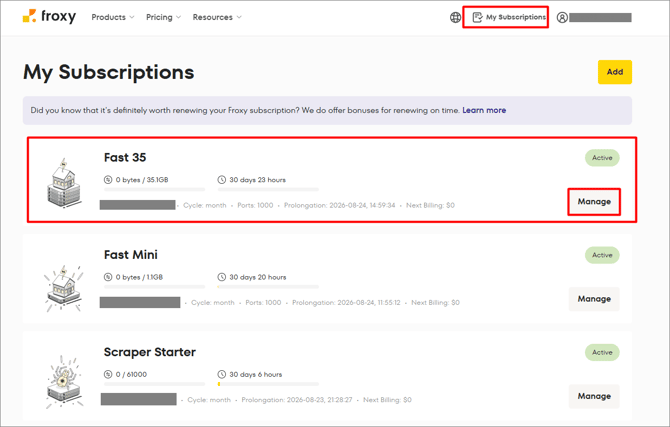
Task: Click the text 30 days 20 hours
Action: tap(258, 277)
